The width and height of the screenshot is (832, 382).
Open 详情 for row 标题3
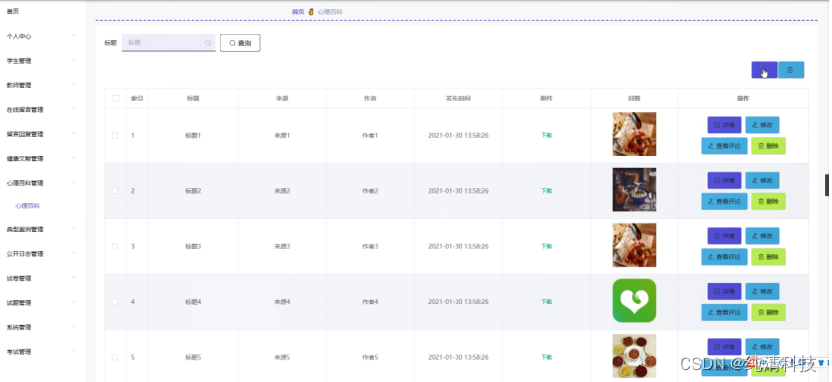(x=724, y=236)
